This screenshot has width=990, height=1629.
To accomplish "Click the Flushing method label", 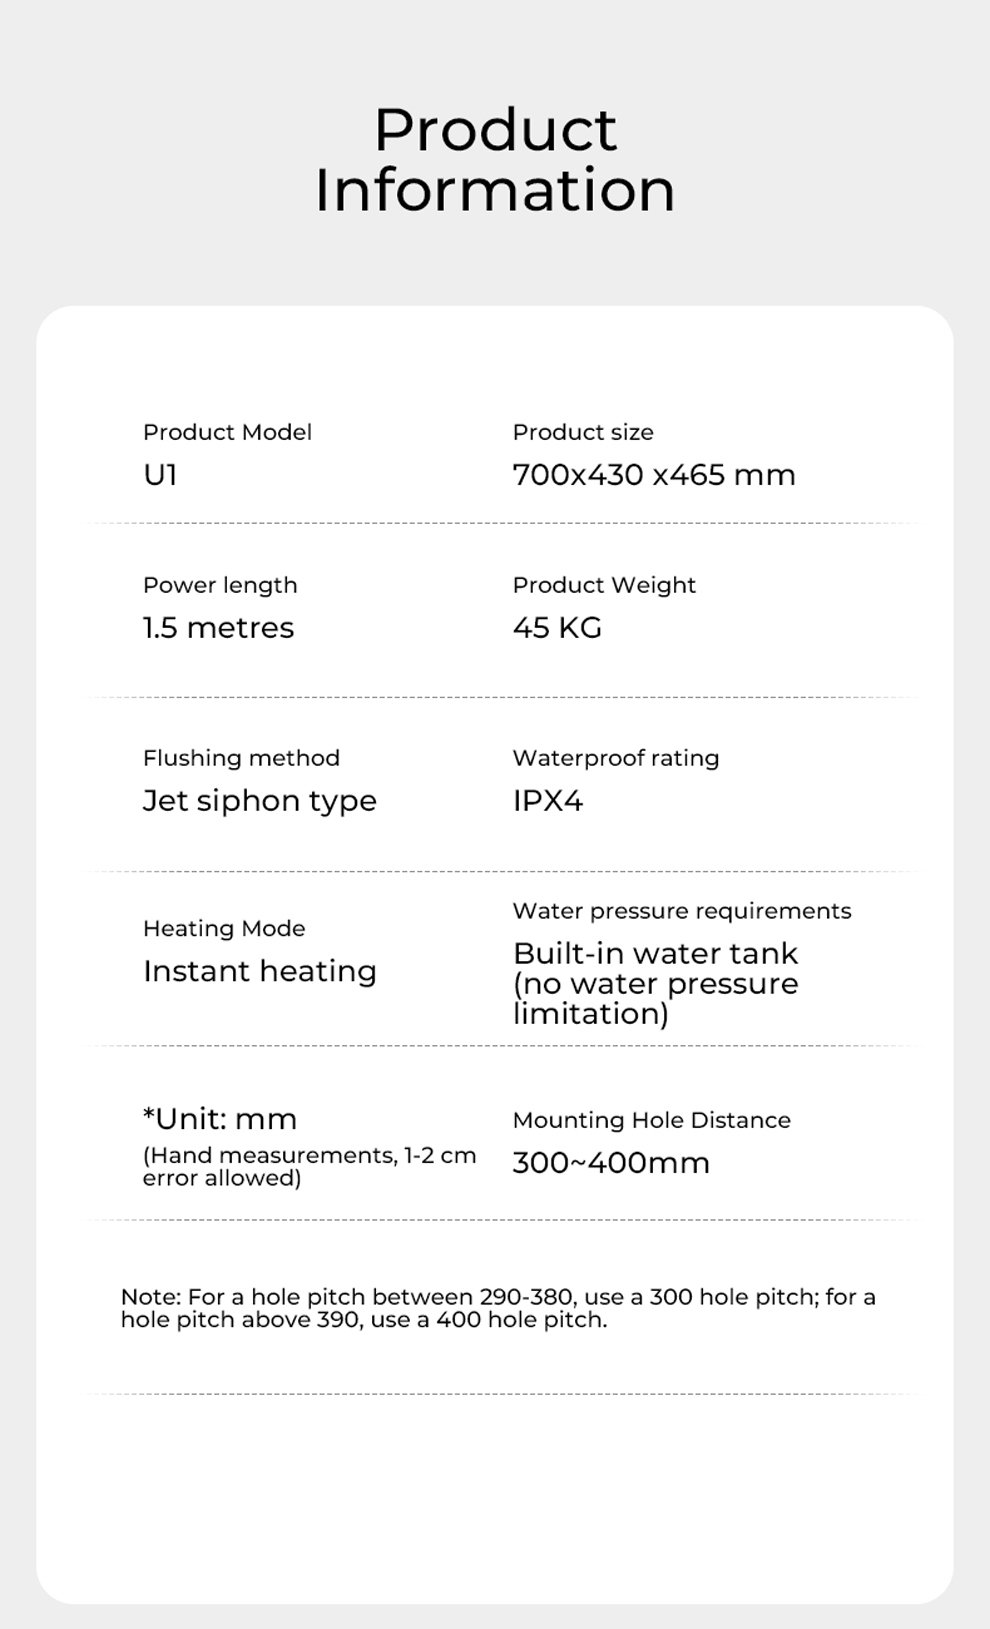I will pyautogui.click(x=241, y=758).
